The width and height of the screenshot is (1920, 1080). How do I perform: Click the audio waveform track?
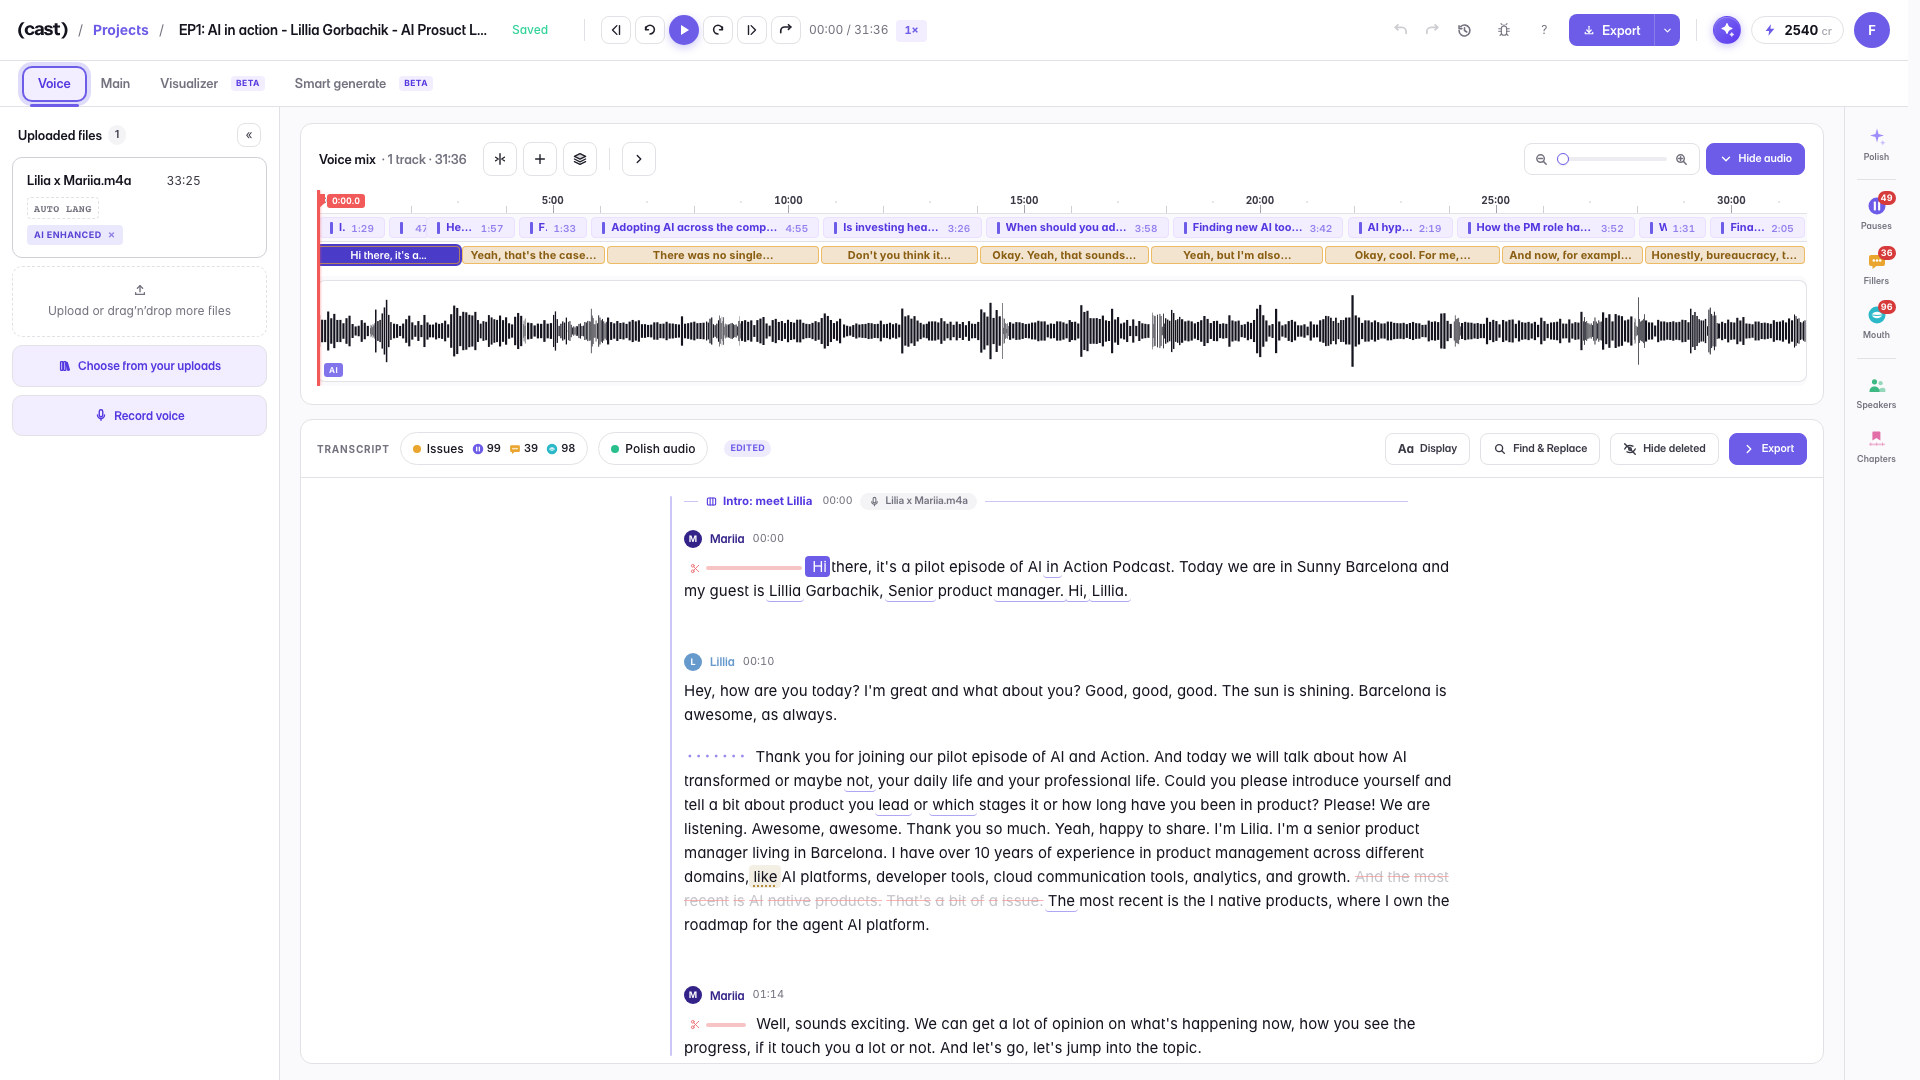click(1062, 331)
